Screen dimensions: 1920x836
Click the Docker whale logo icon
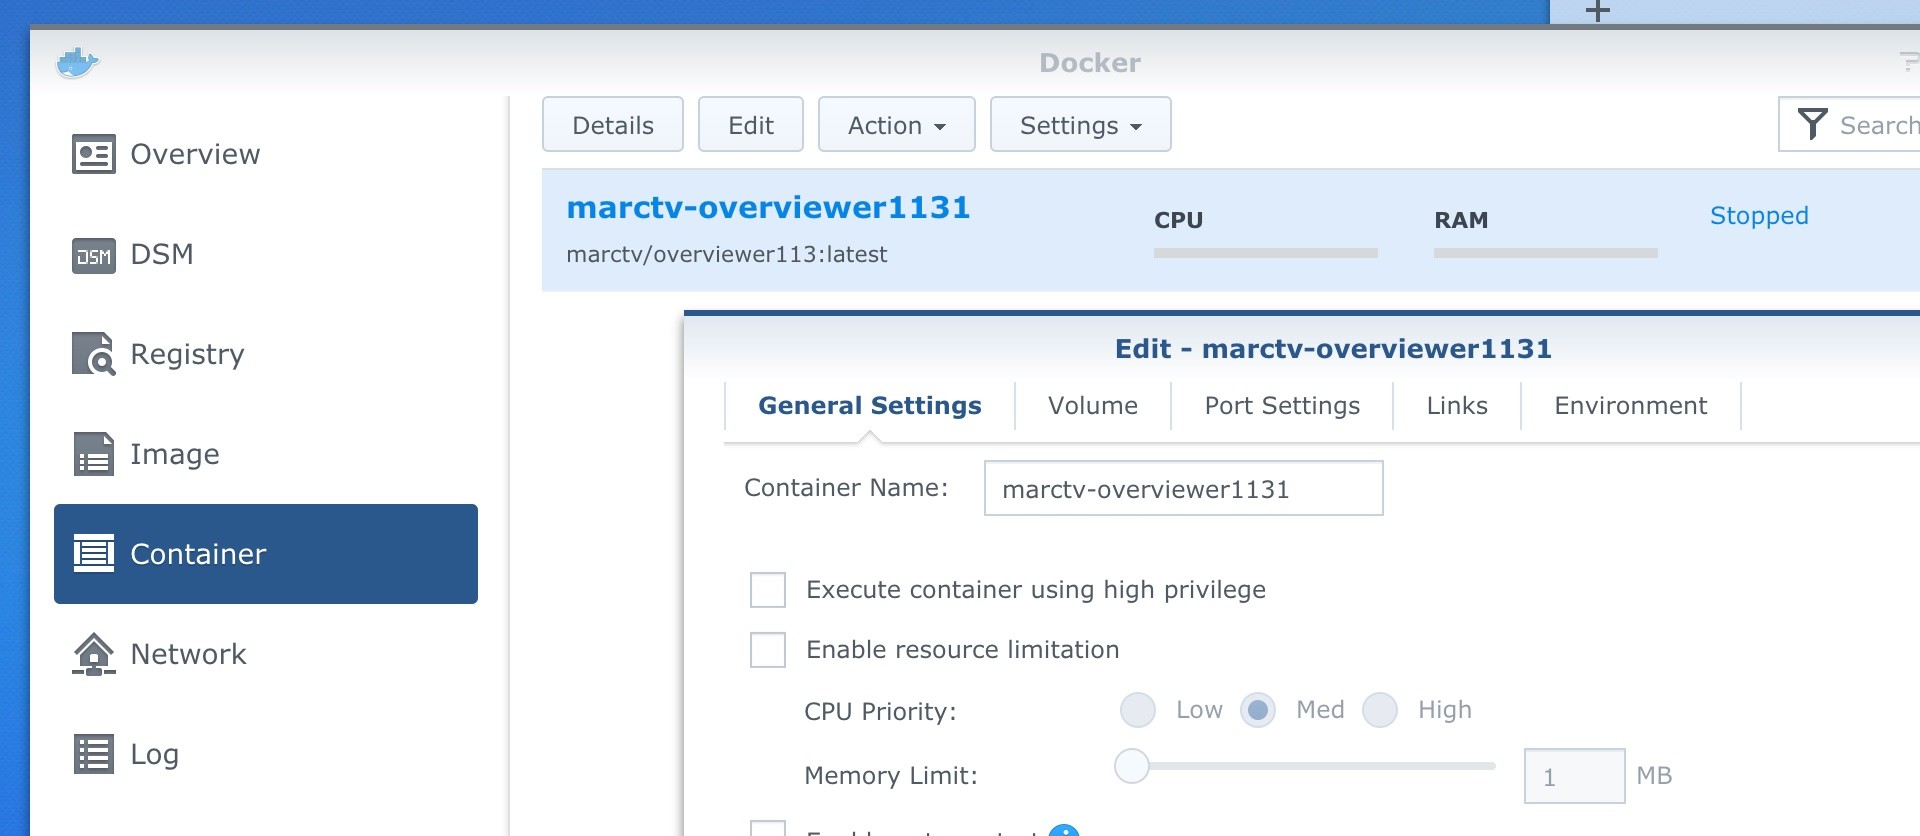coord(77,63)
